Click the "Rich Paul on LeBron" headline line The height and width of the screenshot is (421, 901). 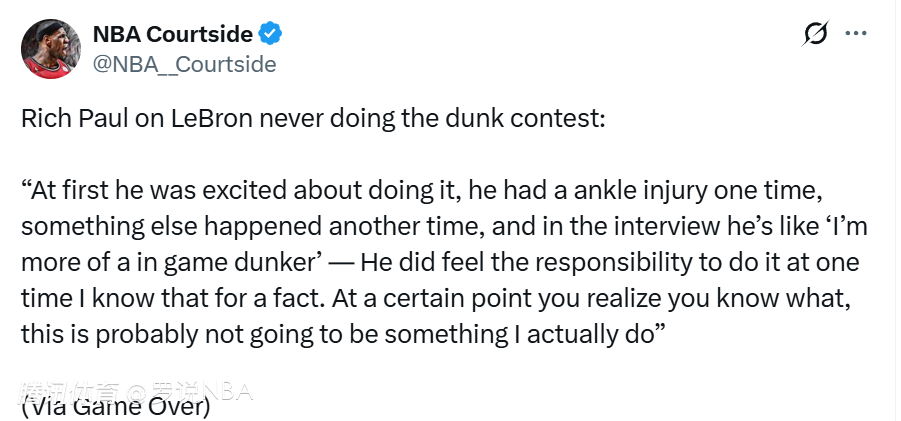pyautogui.click(x=313, y=118)
